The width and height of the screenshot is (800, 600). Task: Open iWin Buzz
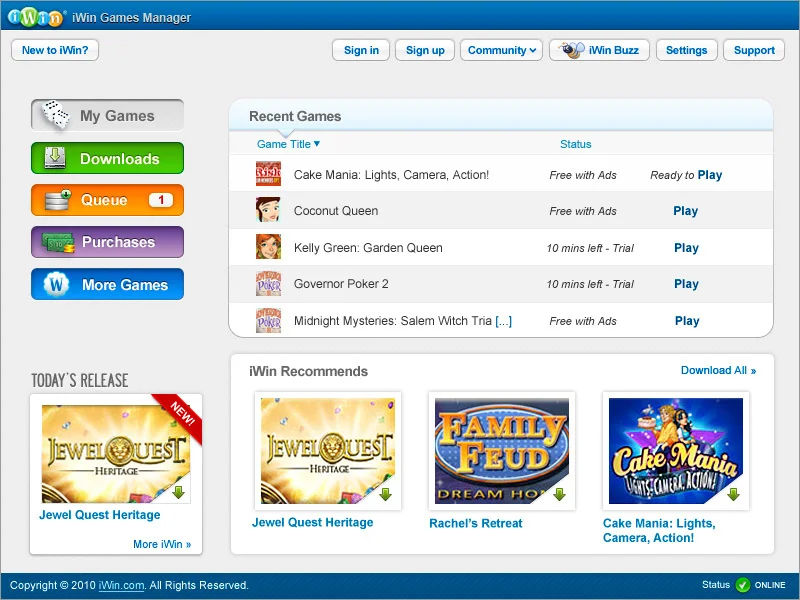(x=599, y=50)
